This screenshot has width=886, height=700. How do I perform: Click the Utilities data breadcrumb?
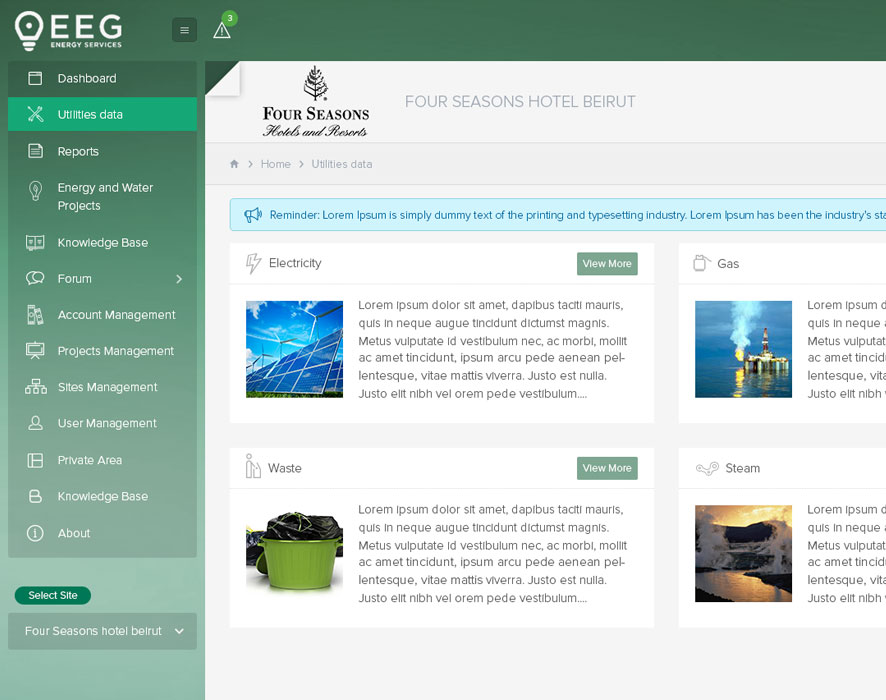coord(342,164)
